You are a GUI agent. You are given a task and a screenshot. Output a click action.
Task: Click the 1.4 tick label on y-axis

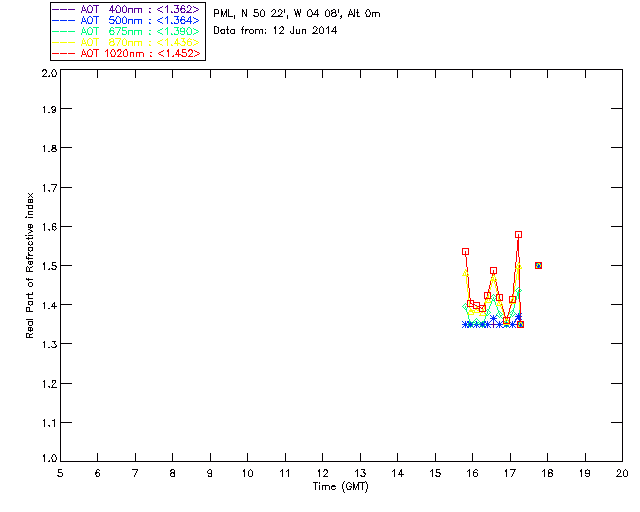49,305
